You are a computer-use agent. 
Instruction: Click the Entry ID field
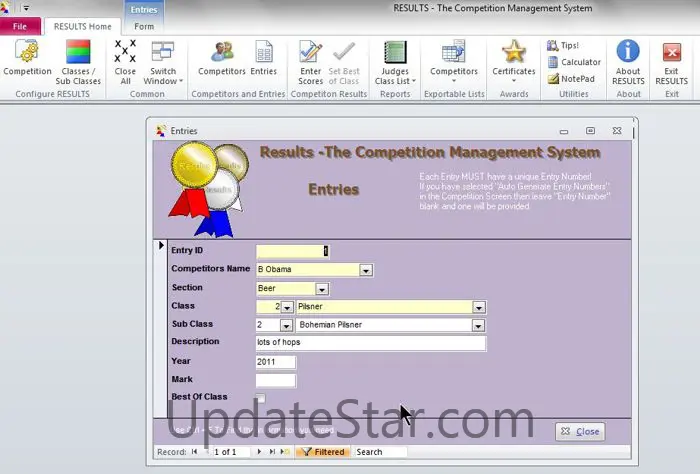[293, 251]
